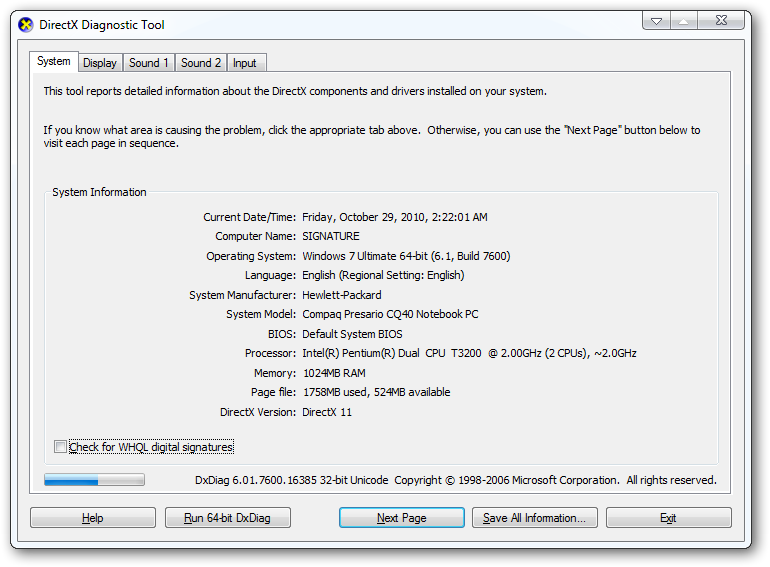Click the System Information group label
Image resolution: width=770 pixels, height=567 pixels.
click(99, 192)
